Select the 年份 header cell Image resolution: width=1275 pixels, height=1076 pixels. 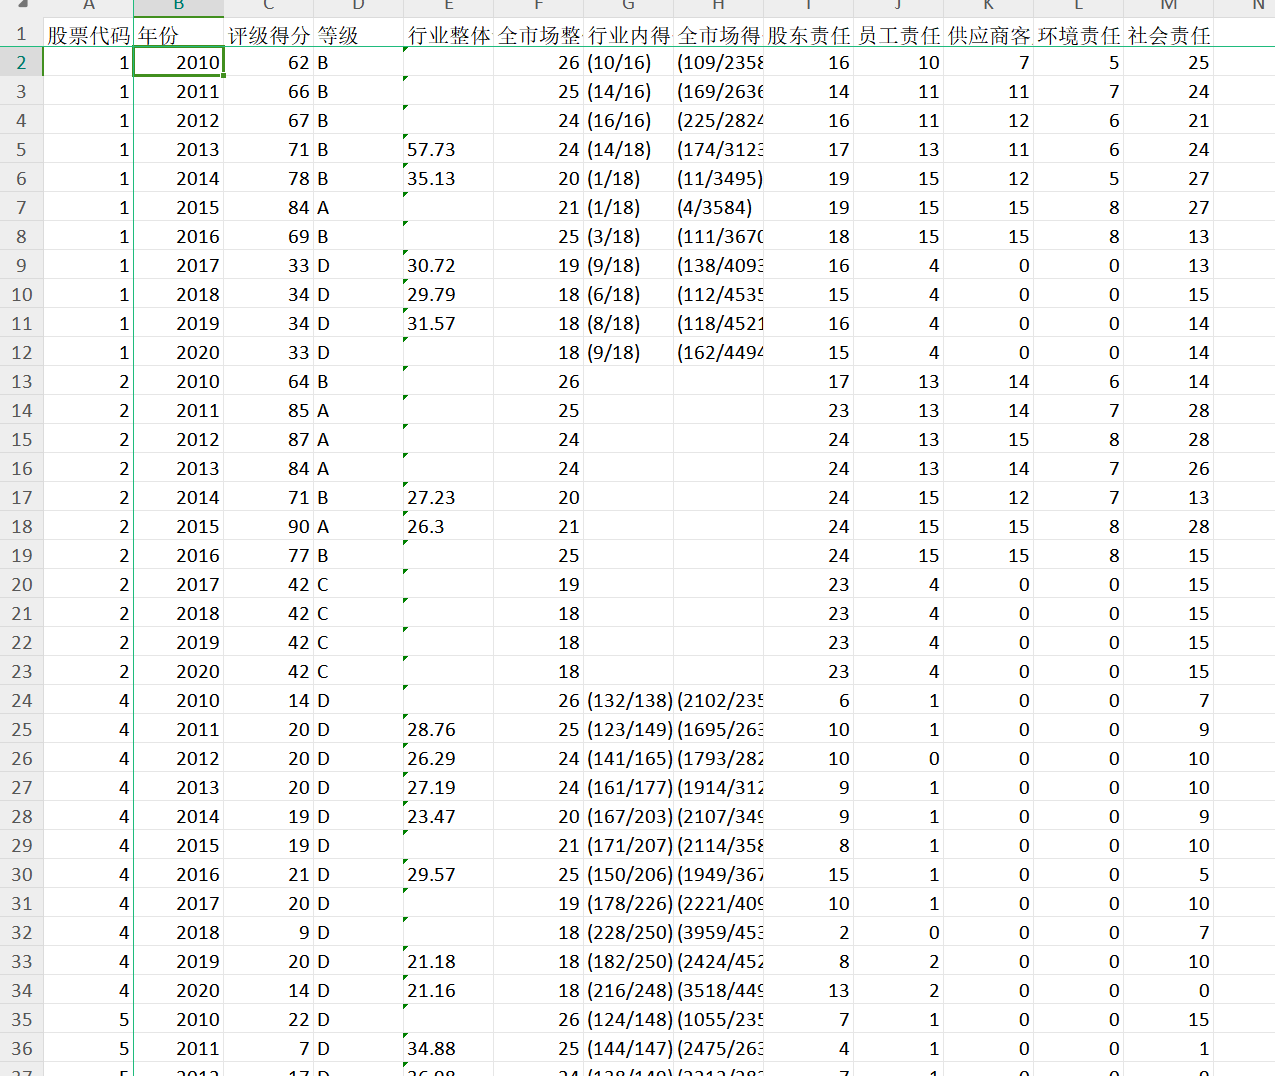[178, 34]
